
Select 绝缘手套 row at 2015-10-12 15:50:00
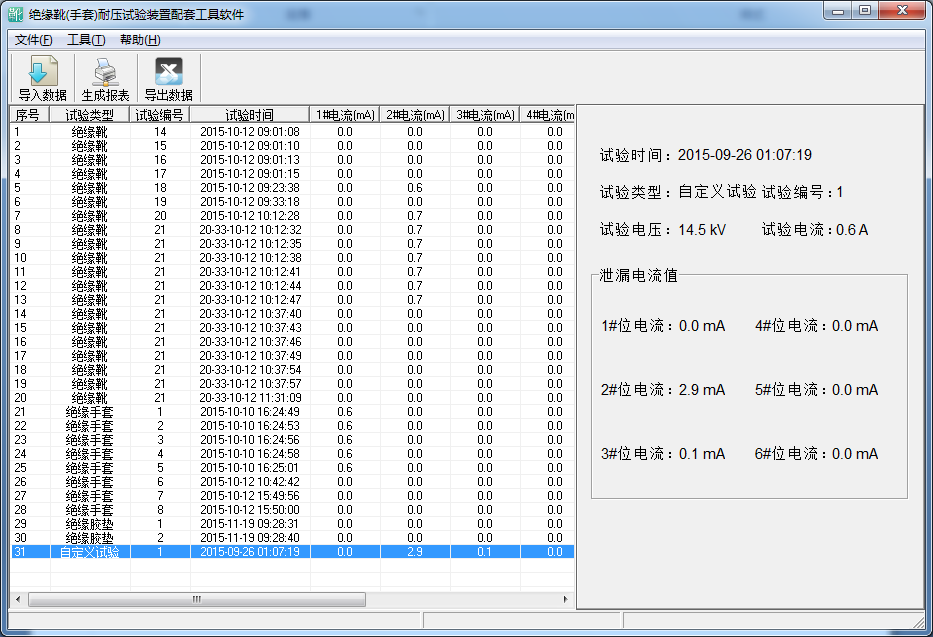(x=292, y=510)
